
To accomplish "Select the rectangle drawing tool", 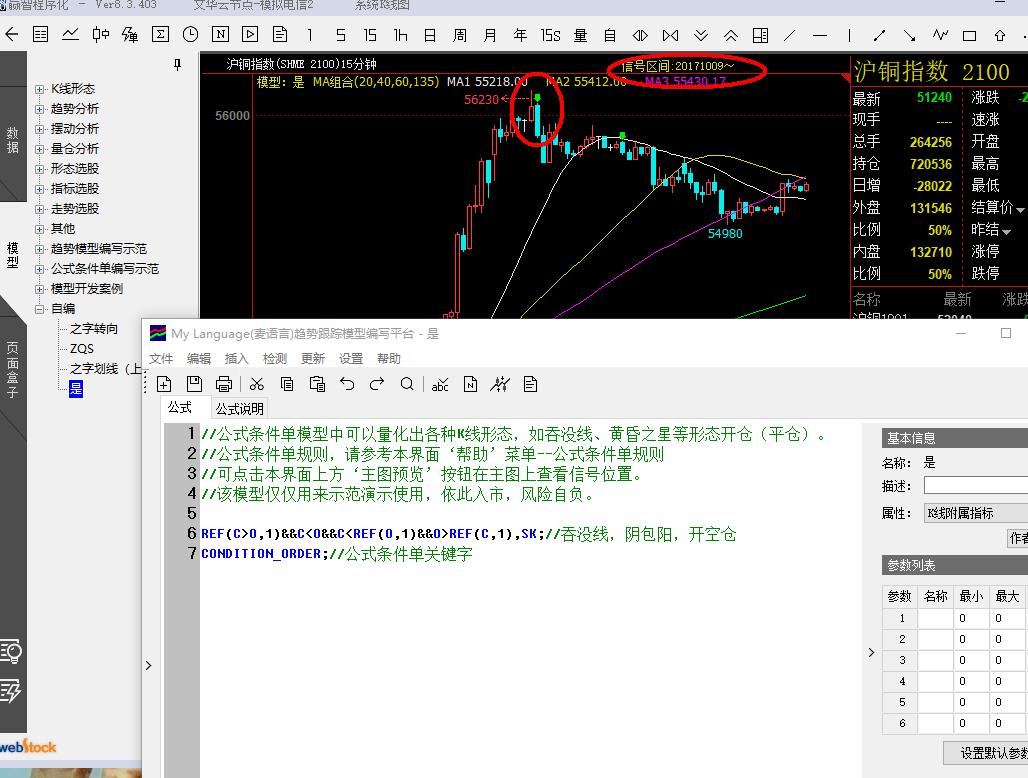I will click(x=969, y=35).
